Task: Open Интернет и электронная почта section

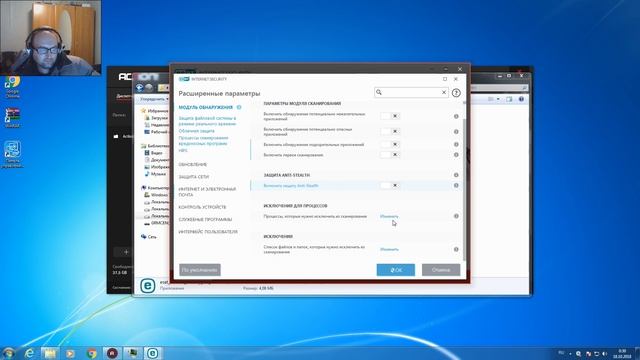Action: pyautogui.click(x=207, y=192)
